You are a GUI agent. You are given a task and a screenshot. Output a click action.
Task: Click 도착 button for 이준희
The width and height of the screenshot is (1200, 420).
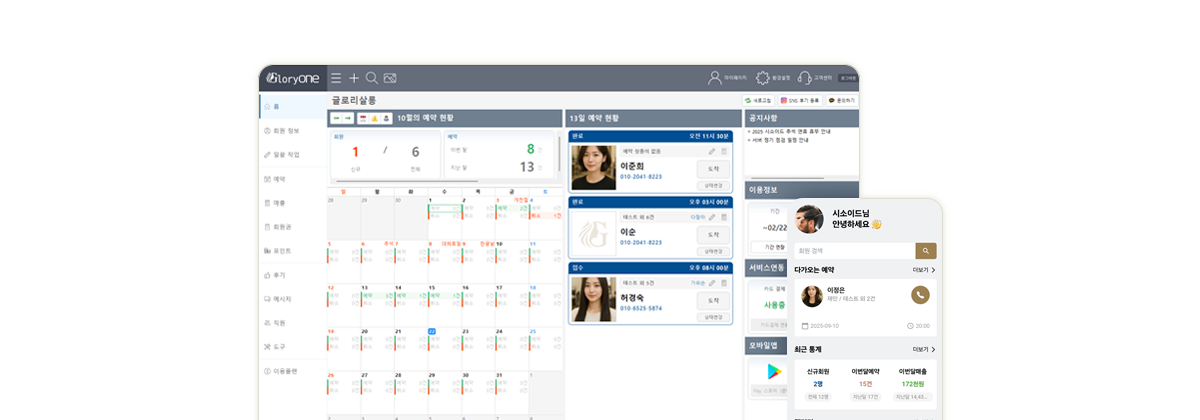point(713,169)
